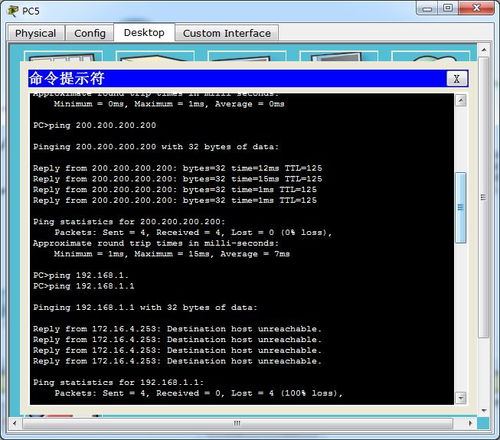Image resolution: width=500 pixels, height=440 pixels.
Task: Open the Config tab
Action: [x=90, y=33]
